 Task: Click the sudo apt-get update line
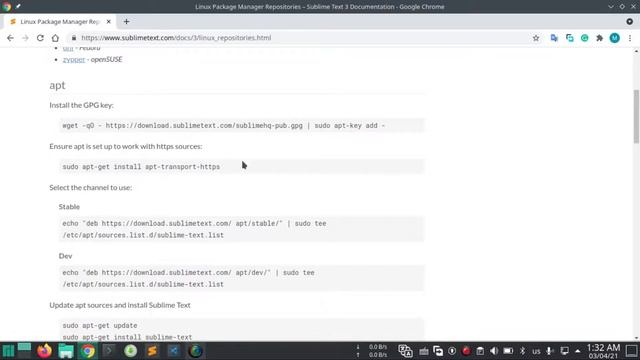click(x=100, y=326)
